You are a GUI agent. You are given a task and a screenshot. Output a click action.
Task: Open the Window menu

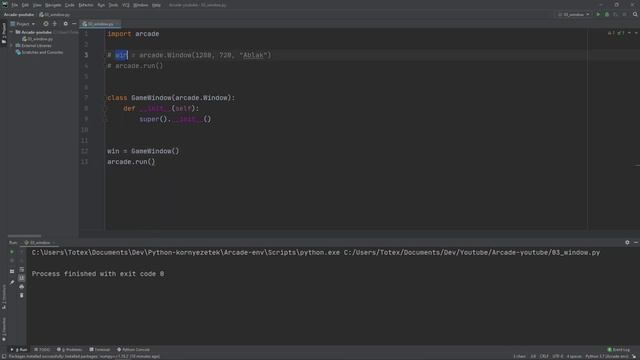coord(140,5)
